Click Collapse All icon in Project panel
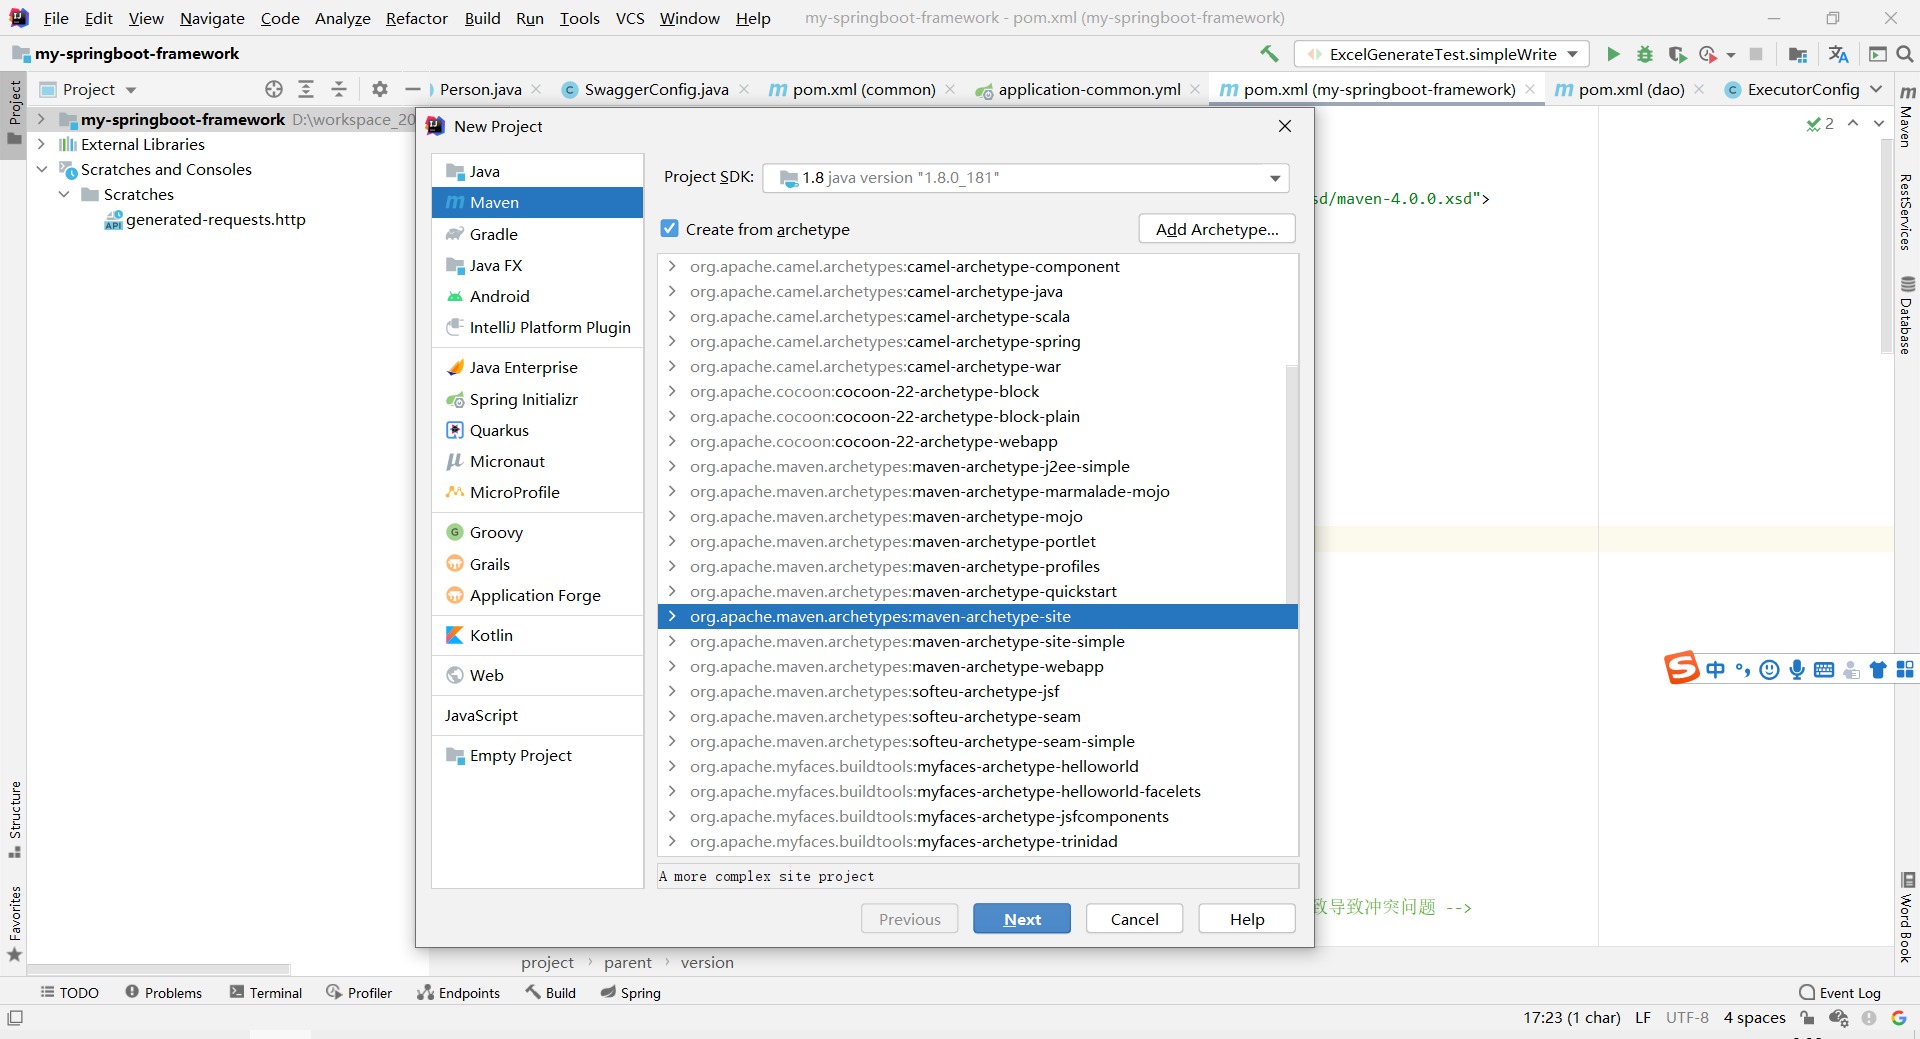1920x1039 pixels. tap(339, 89)
